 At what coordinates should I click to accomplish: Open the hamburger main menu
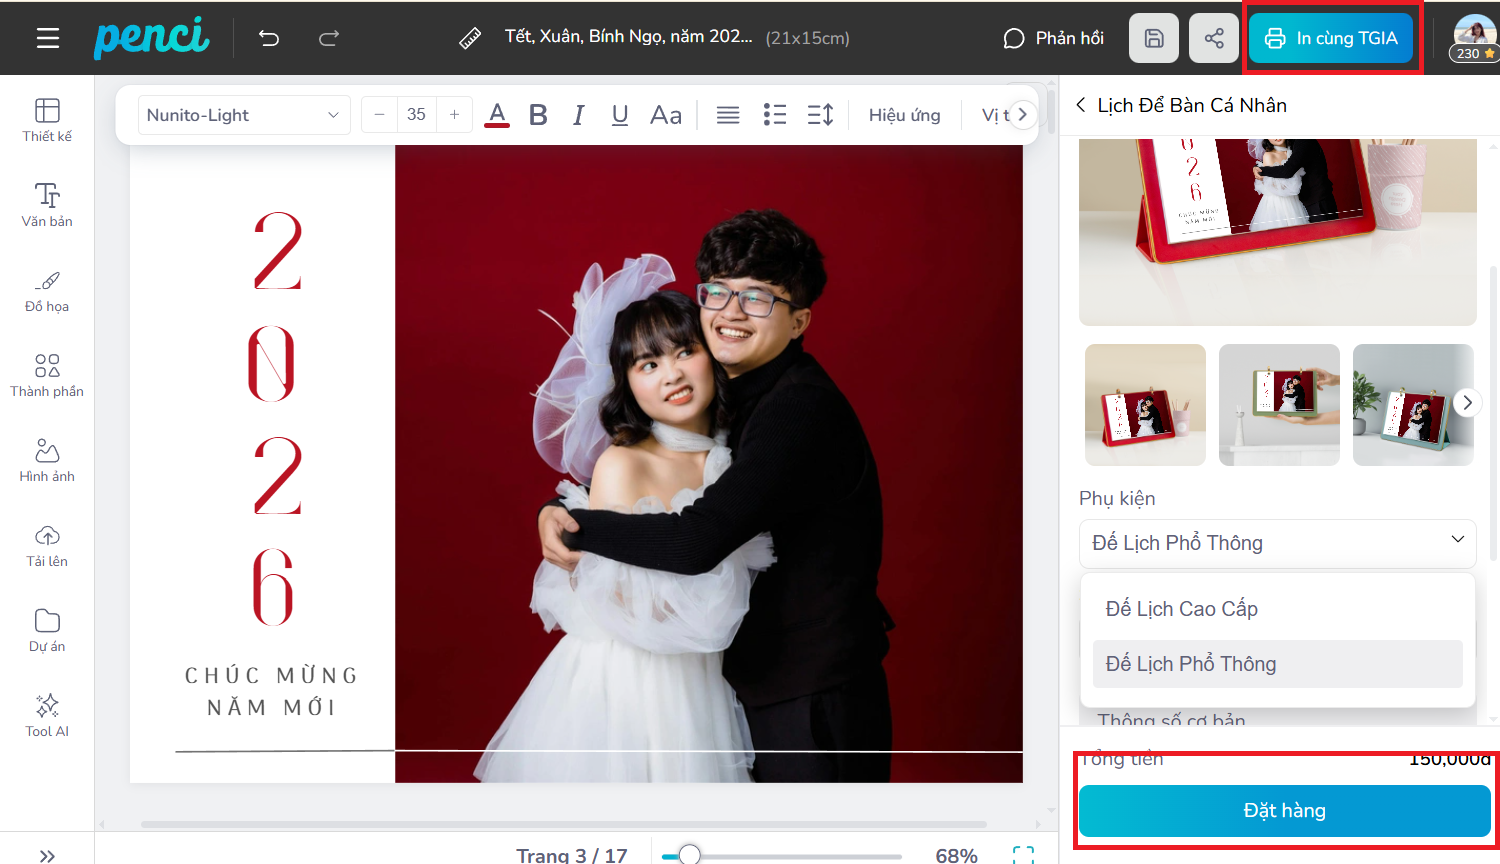pos(47,38)
